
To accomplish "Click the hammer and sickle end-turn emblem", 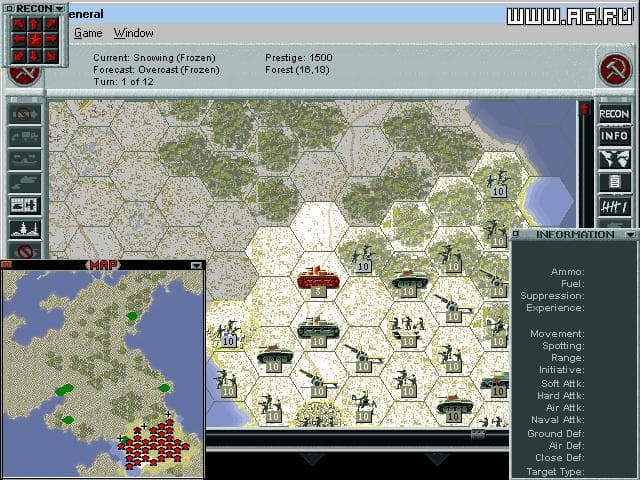I will [x=615, y=69].
